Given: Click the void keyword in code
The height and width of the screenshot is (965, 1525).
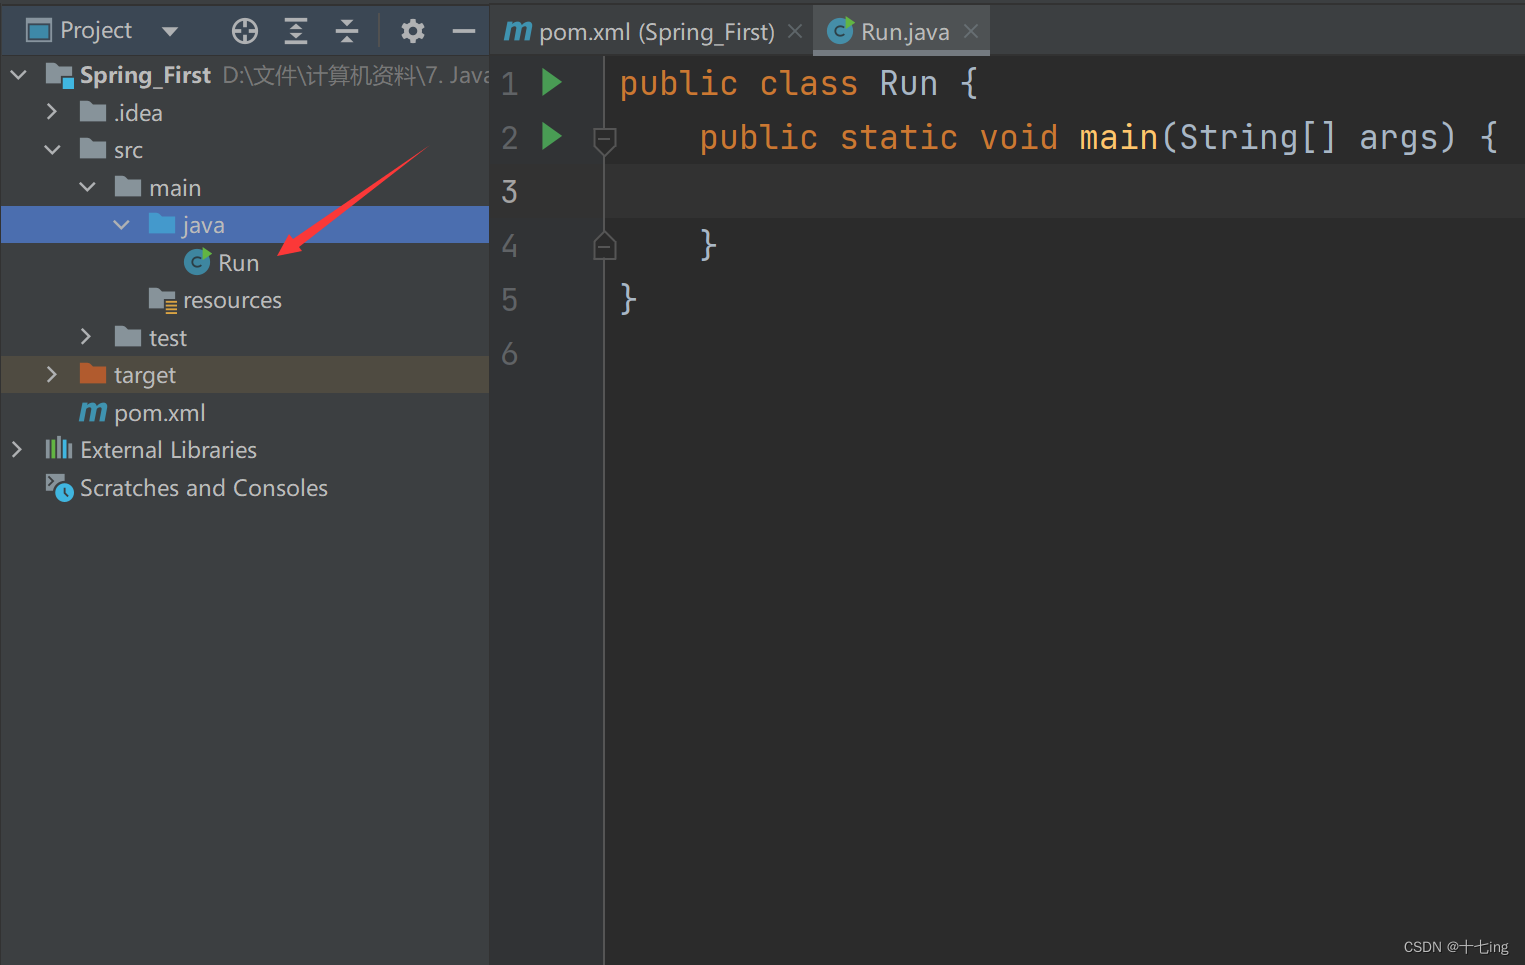Looking at the screenshot, I should click(1018, 137).
